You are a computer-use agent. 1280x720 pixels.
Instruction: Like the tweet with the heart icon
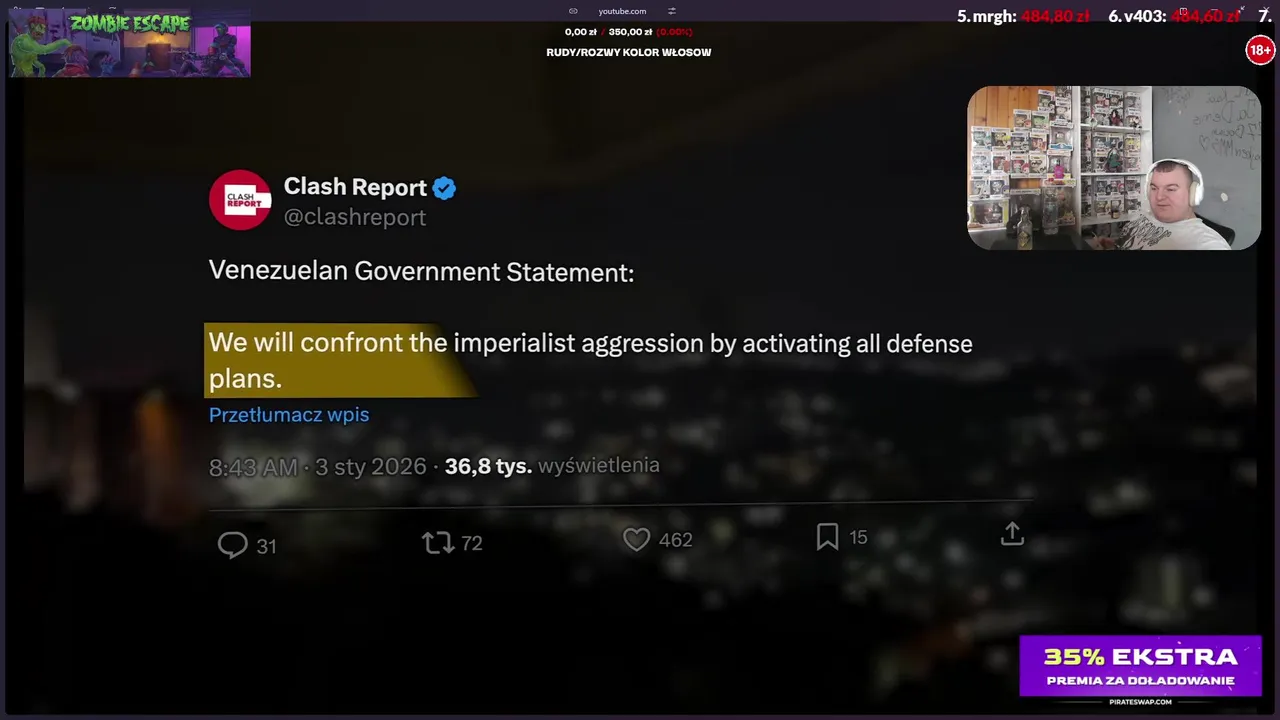point(637,540)
